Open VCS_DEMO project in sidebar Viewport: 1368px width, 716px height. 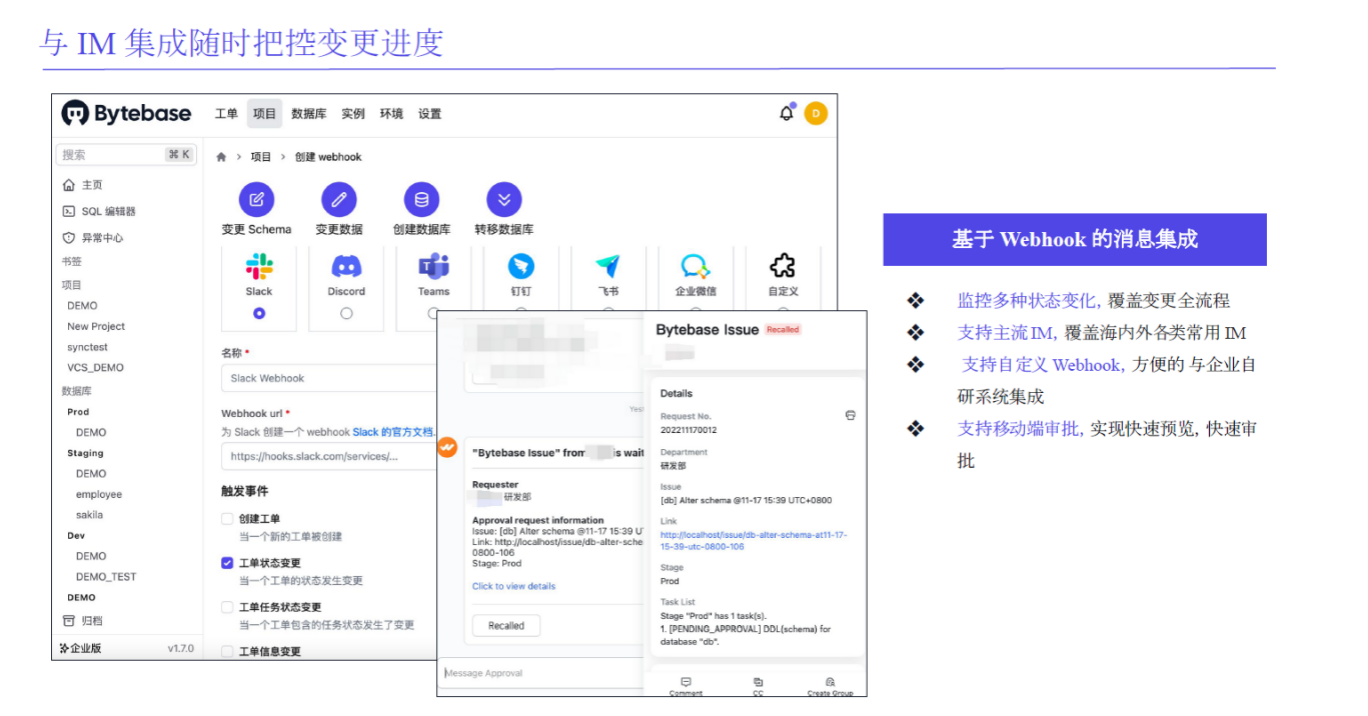click(96, 367)
